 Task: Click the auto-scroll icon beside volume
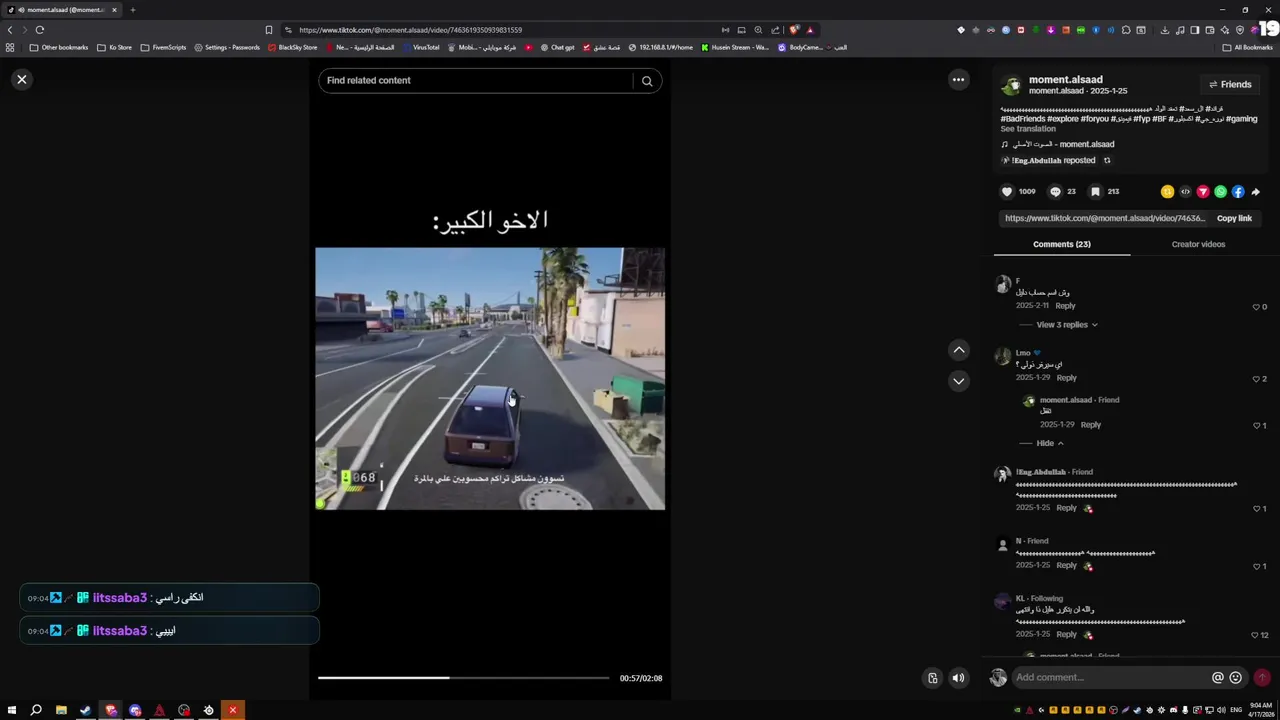click(x=932, y=678)
